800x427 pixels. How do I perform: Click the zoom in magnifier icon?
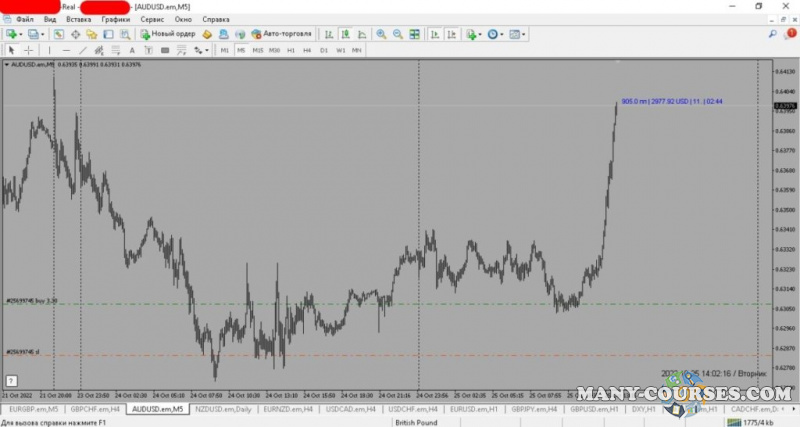pyautogui.click(x=381, y=34)
